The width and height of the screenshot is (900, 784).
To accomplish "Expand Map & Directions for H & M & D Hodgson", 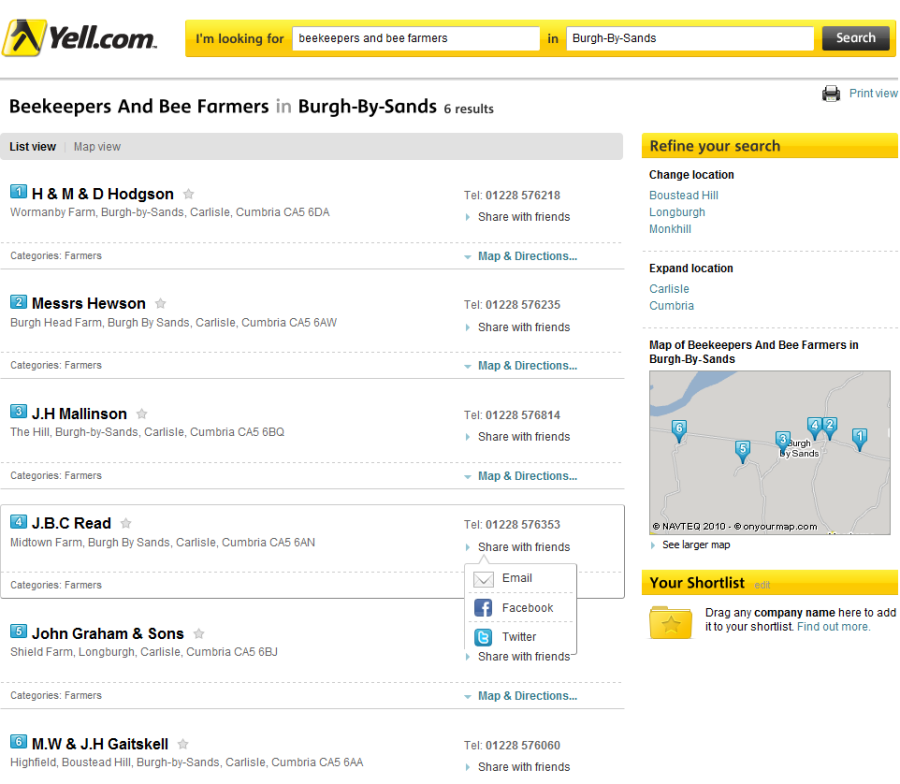I will (521, 256).
